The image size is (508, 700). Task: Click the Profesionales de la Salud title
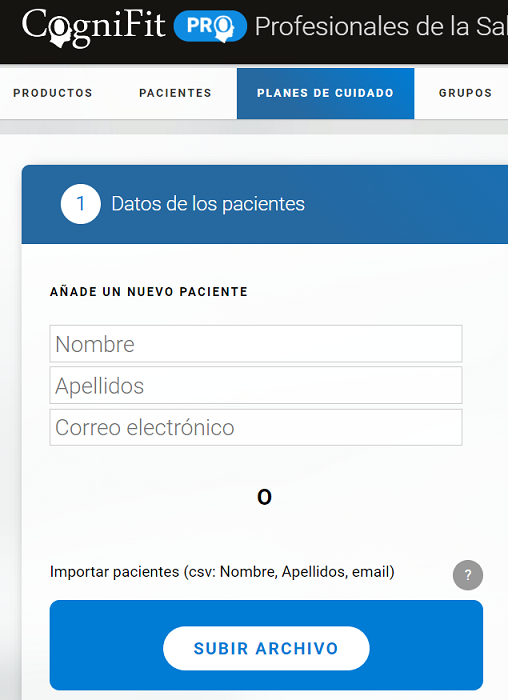381,26
